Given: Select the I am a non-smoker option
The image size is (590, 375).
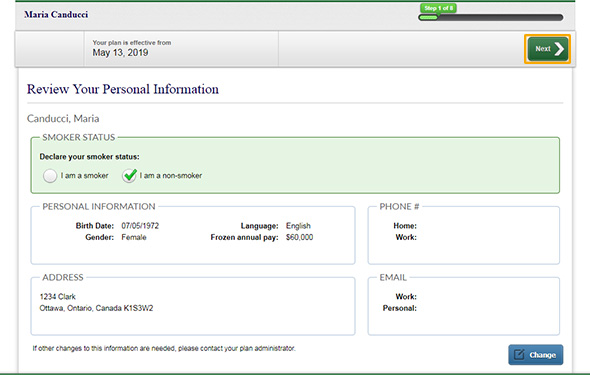Looking at the screenshot, I should point(162,176).
